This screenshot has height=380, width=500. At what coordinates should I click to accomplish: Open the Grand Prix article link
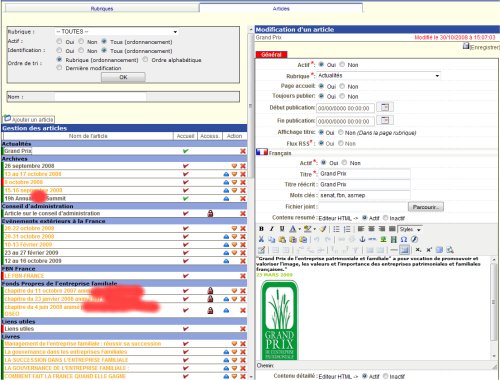(x=18, y=151)
